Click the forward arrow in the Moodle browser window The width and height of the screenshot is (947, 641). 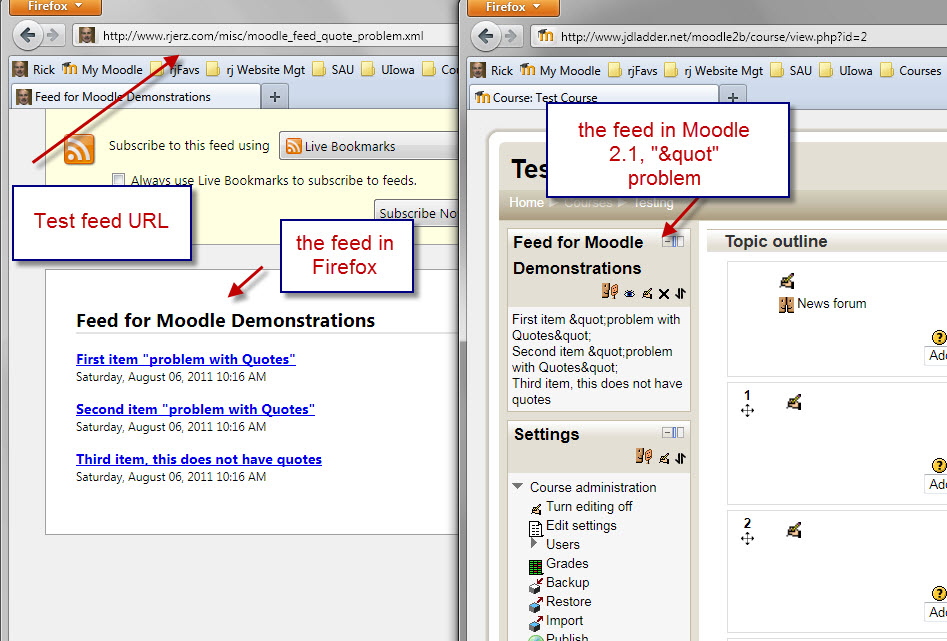point(511,36)
